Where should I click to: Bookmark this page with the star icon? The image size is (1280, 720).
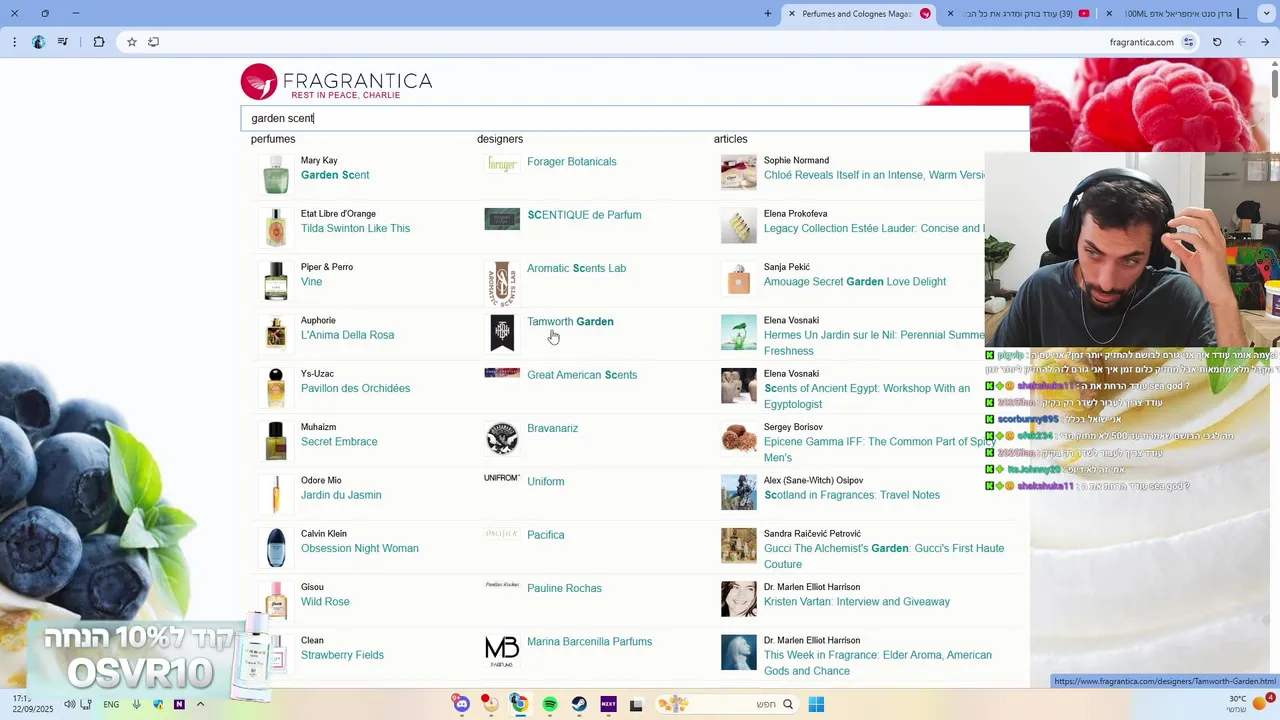point(131,42)
